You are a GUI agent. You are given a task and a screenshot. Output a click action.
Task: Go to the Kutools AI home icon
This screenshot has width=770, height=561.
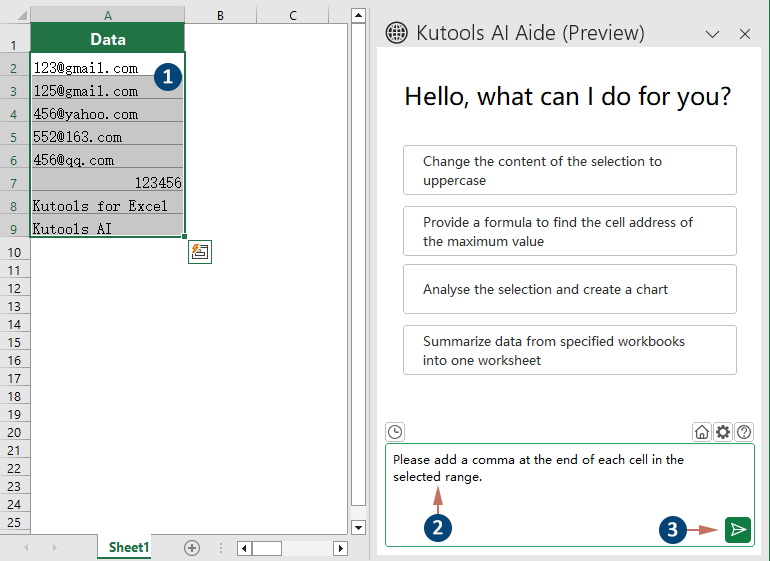702,432
